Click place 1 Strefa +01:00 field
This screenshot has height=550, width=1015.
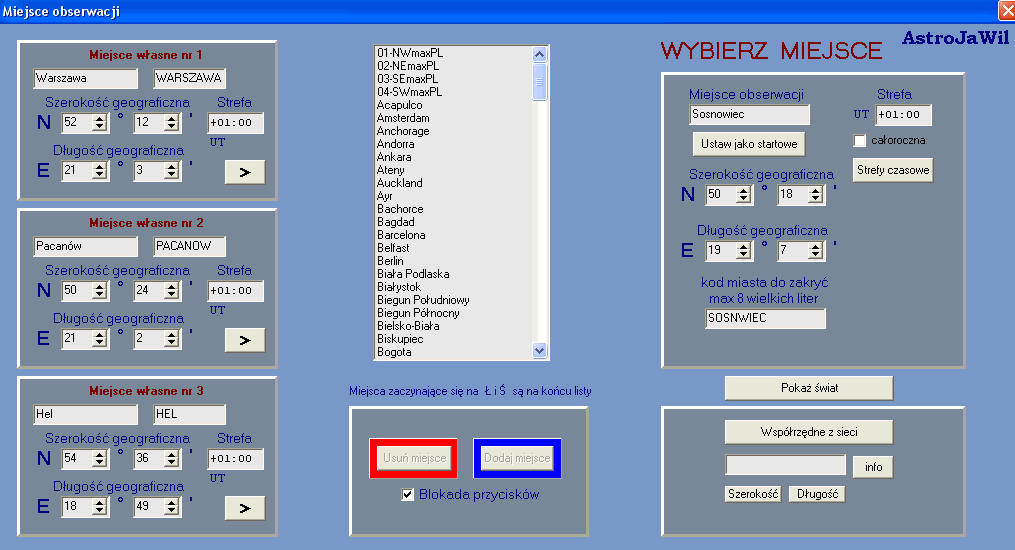[x=236, y=123]
